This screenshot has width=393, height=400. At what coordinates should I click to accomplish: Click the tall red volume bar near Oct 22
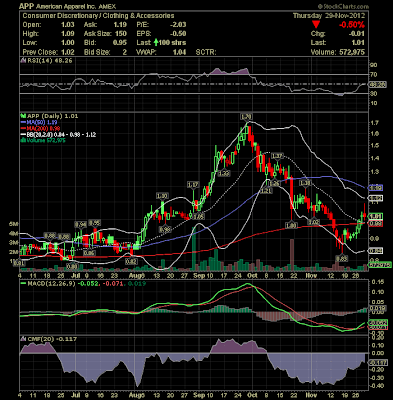coord(292,254)
